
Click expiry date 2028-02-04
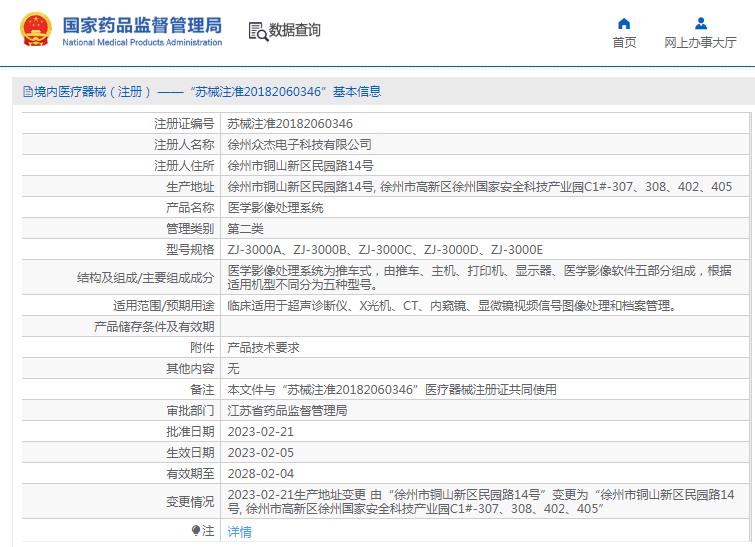[x=261, y=474]
